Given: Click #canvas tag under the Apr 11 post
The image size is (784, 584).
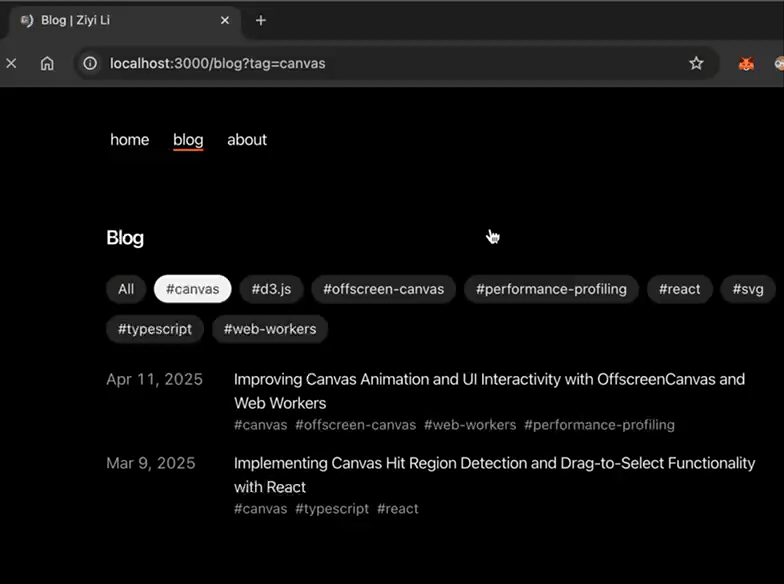Looking at the screenshot, I should coord(260,425).
